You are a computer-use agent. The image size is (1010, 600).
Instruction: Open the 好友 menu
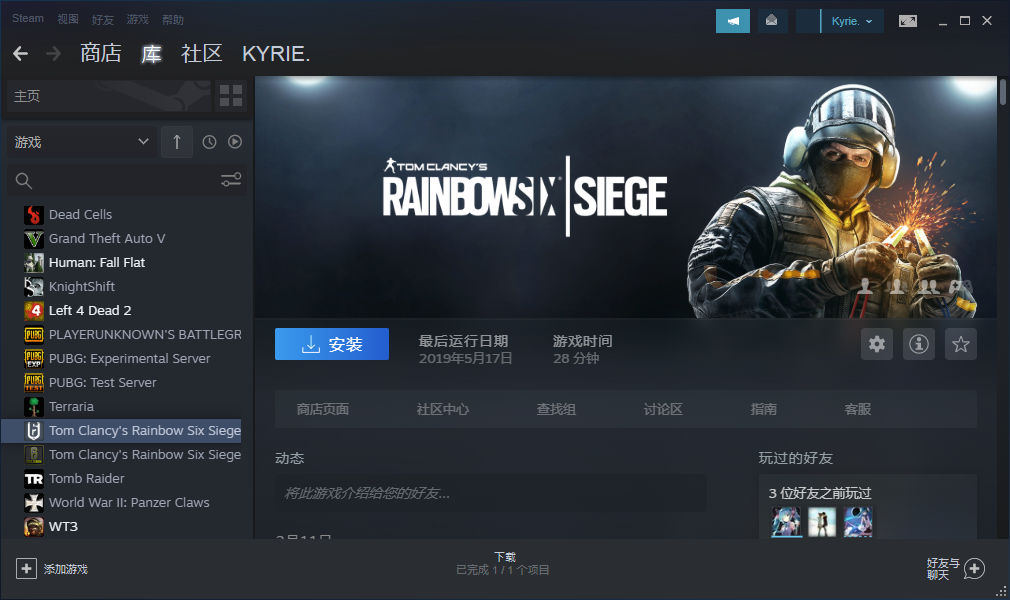coord(102,19)
